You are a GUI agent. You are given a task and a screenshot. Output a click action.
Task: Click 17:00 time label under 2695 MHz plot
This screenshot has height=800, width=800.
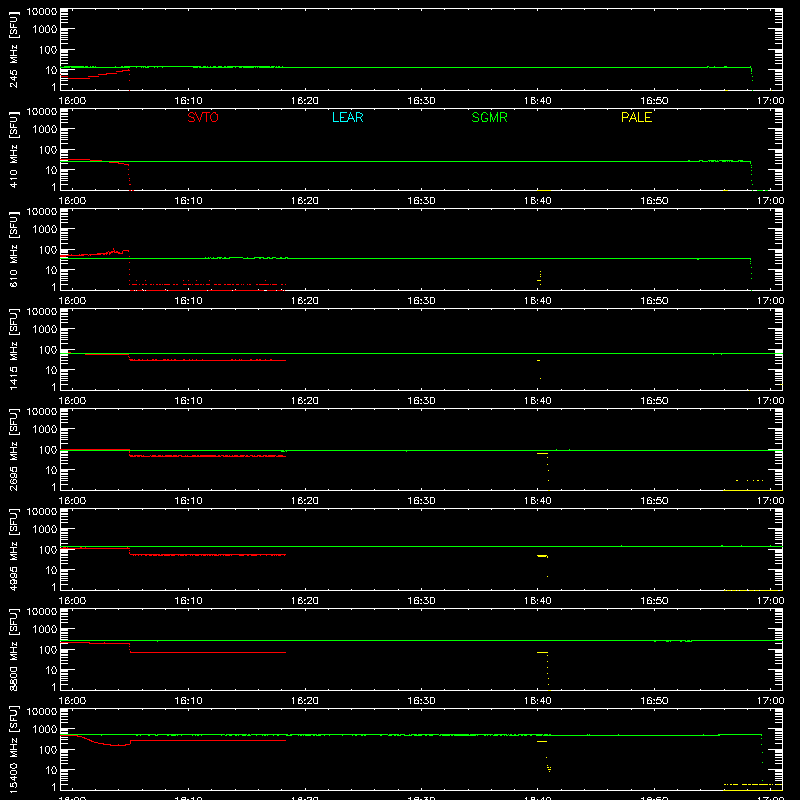click(x=770, y=501)
